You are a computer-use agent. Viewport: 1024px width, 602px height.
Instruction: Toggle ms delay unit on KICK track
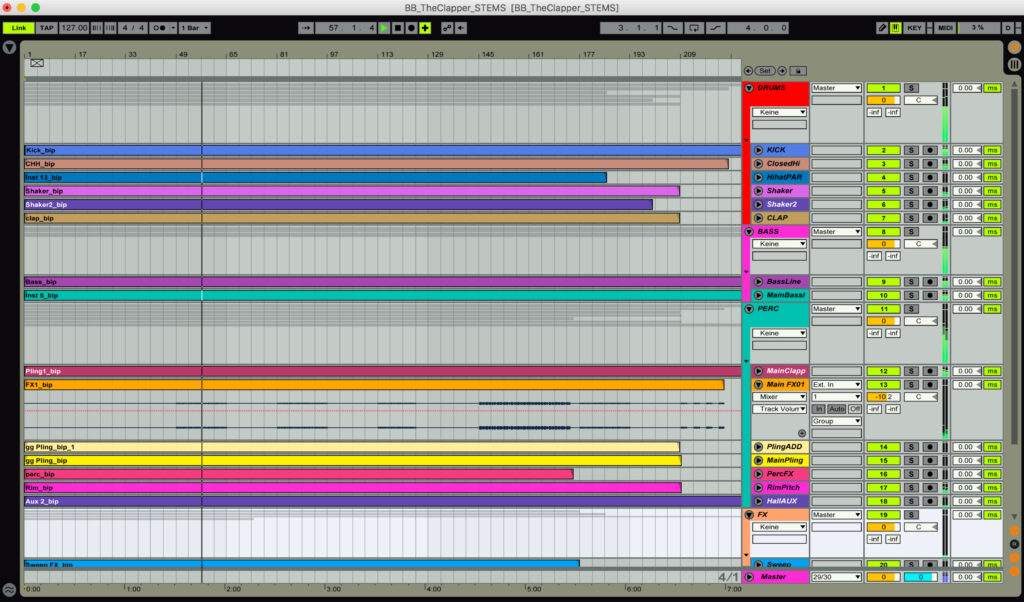tap(993, 150)
